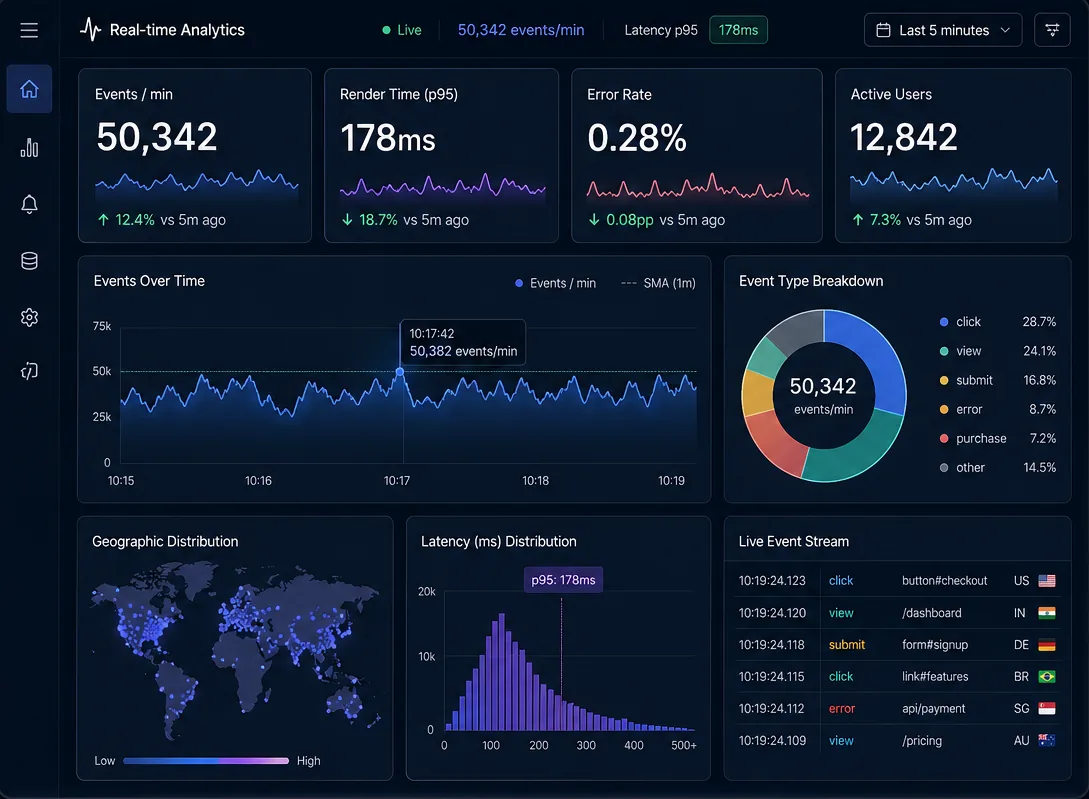
Task: Open notifications bell icon
Action: [x=29, y=205]
